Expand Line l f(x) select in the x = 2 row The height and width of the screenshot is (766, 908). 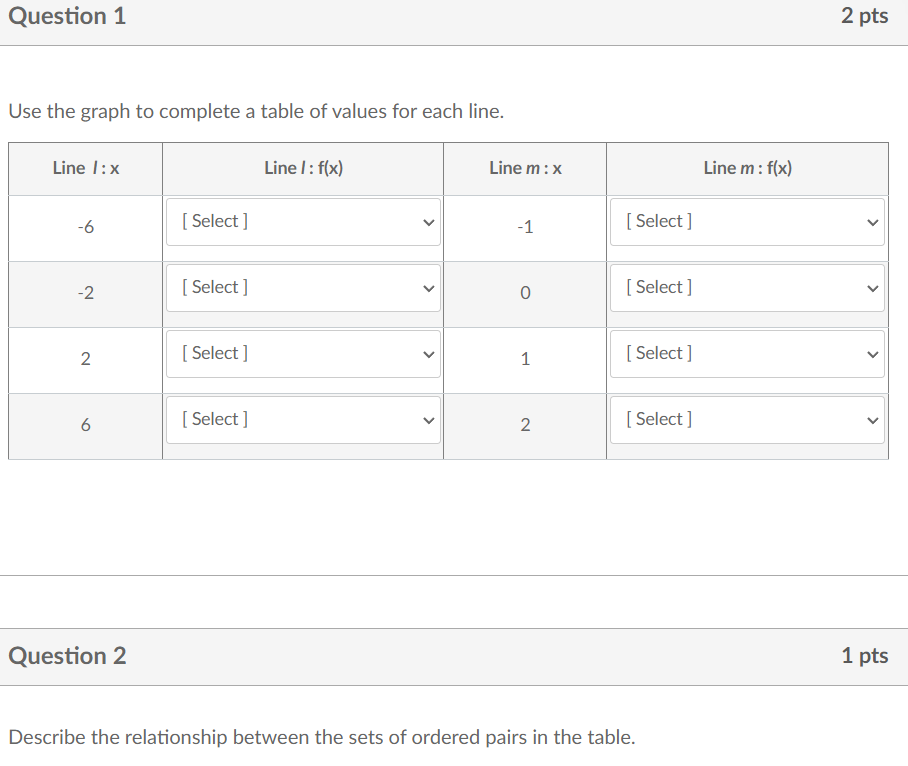pyautogui.click(x=303, y=354)
